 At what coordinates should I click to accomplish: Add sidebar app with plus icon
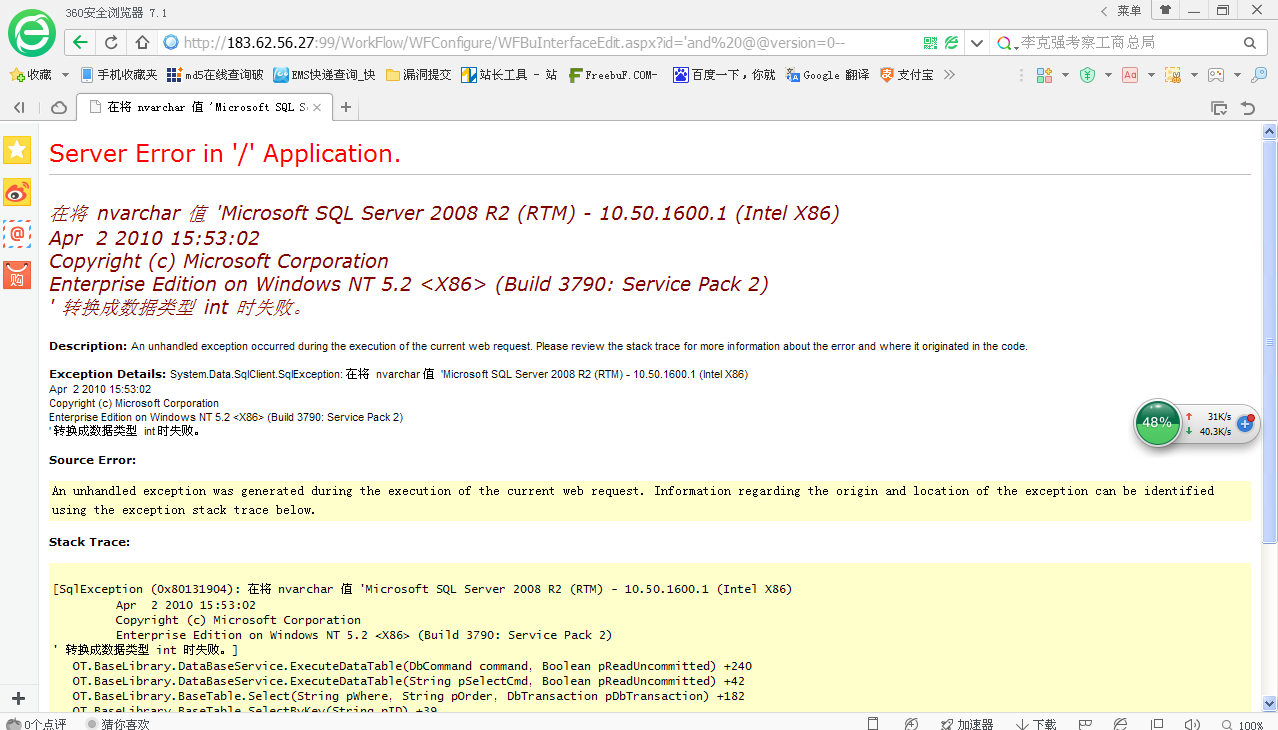(x=17, y=698)
